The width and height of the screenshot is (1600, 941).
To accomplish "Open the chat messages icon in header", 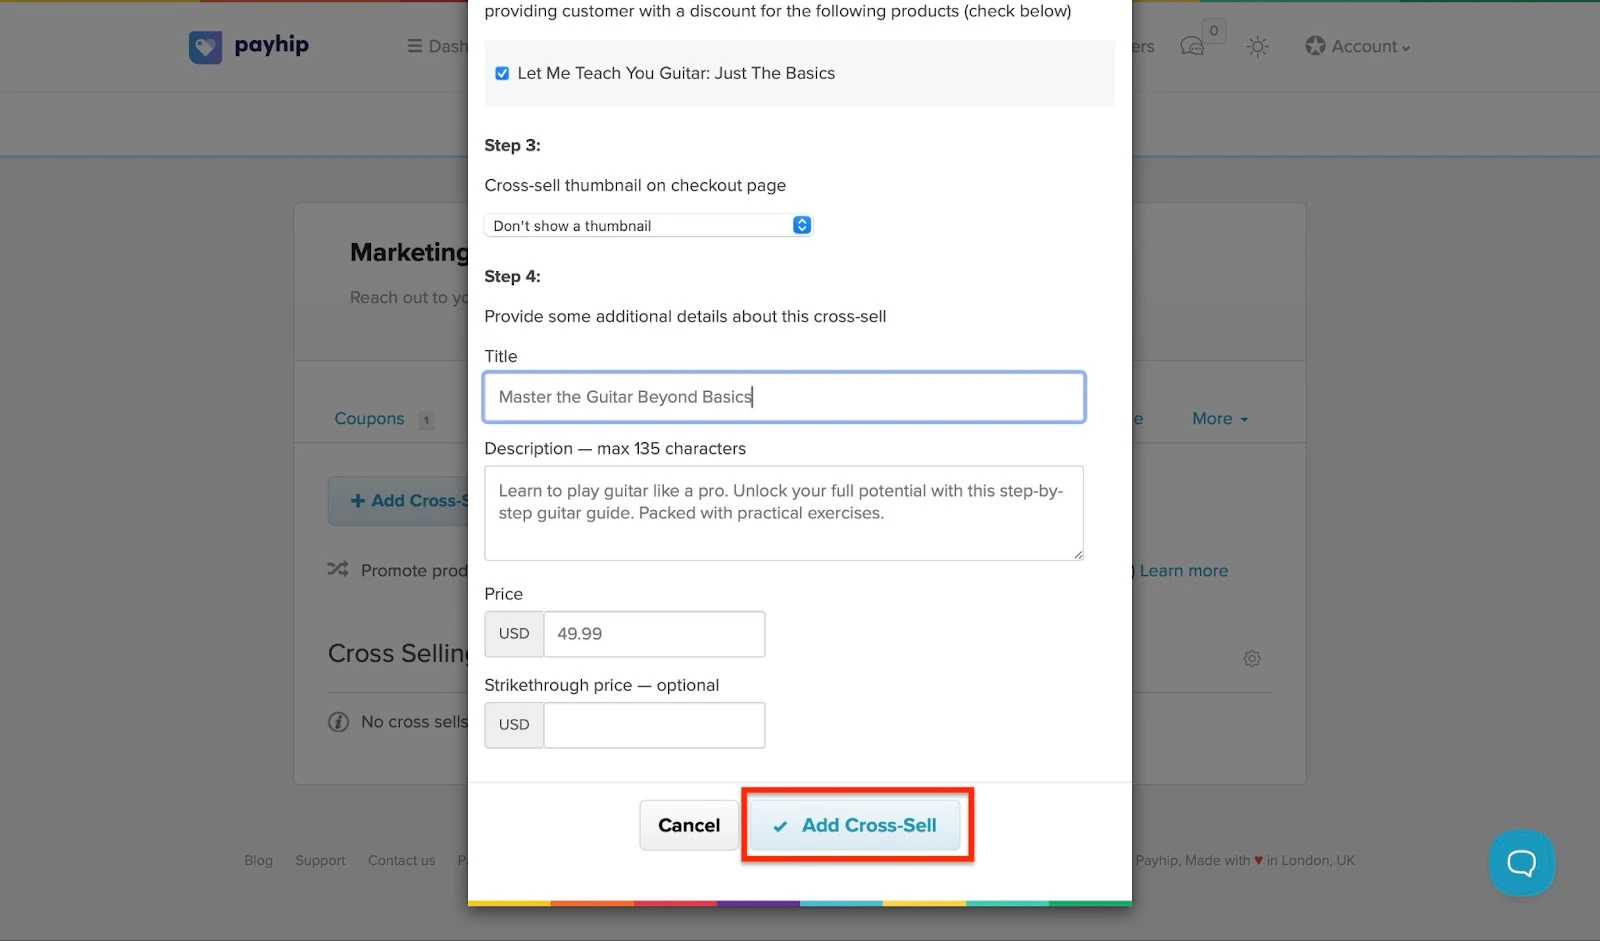I will (x=1191, y=47).
